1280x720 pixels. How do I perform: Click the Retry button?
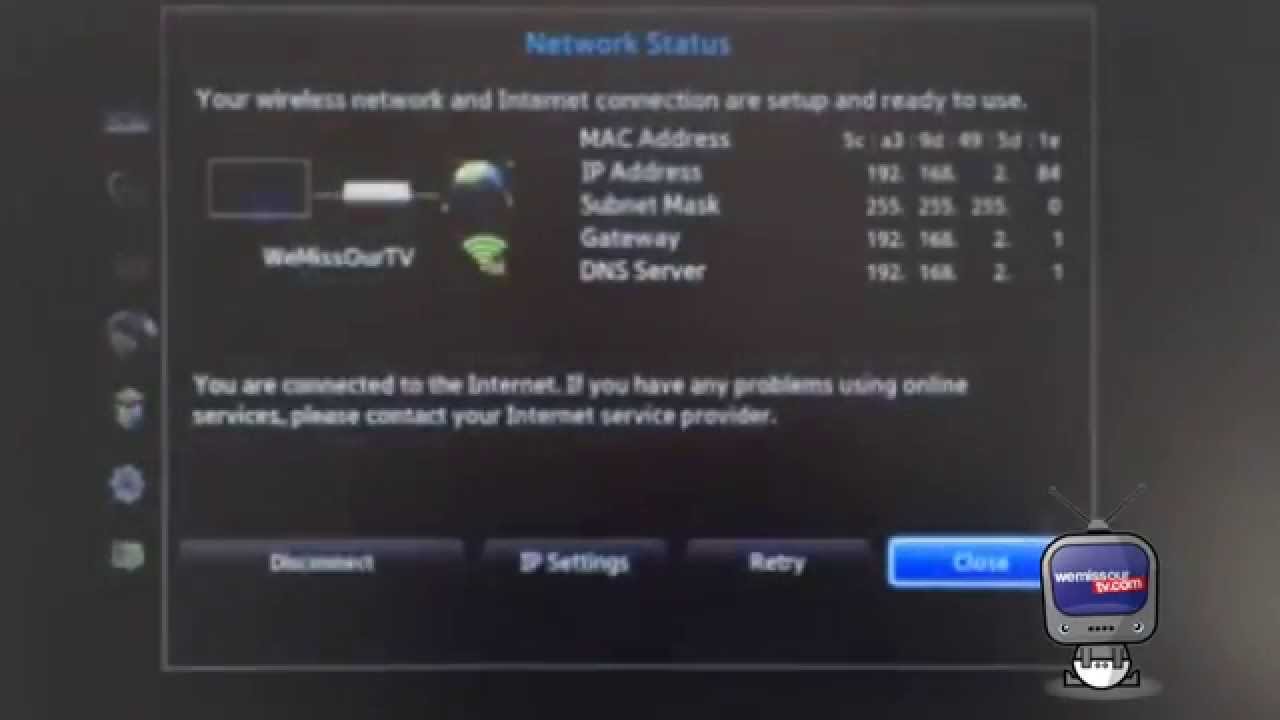(777, 563)
